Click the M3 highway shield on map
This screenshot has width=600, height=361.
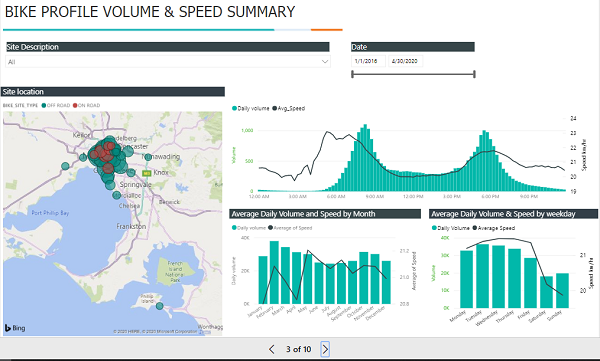coord(147,173)
